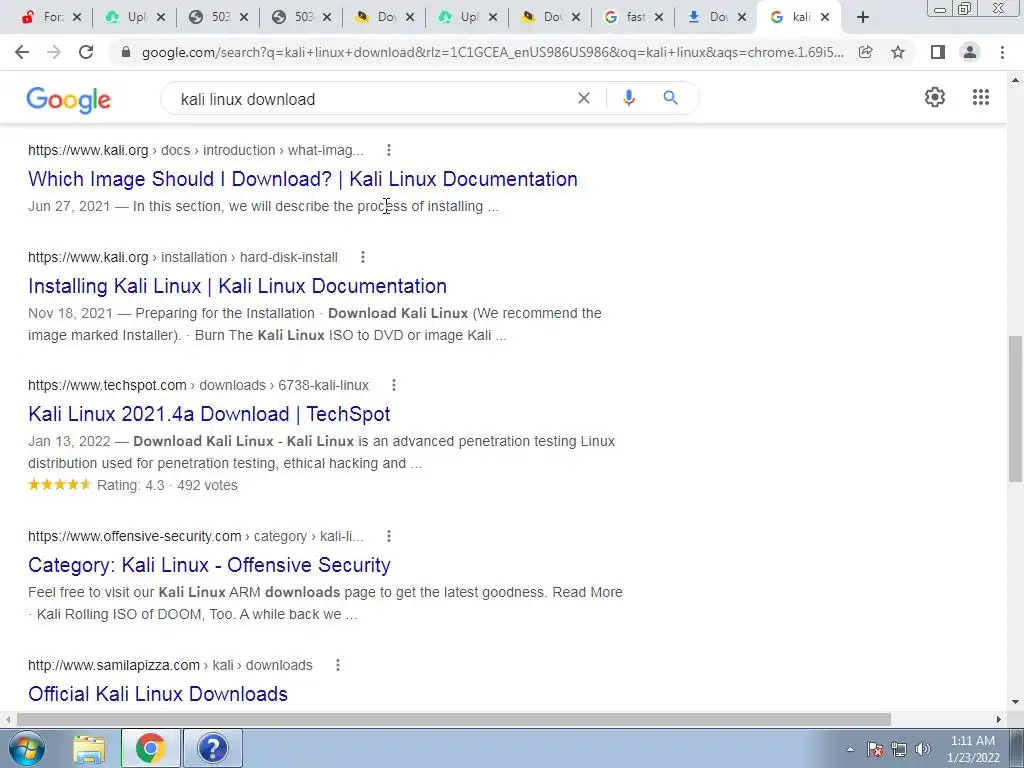
Task: Open the Windows Start menu
Action: click(26, 748)
